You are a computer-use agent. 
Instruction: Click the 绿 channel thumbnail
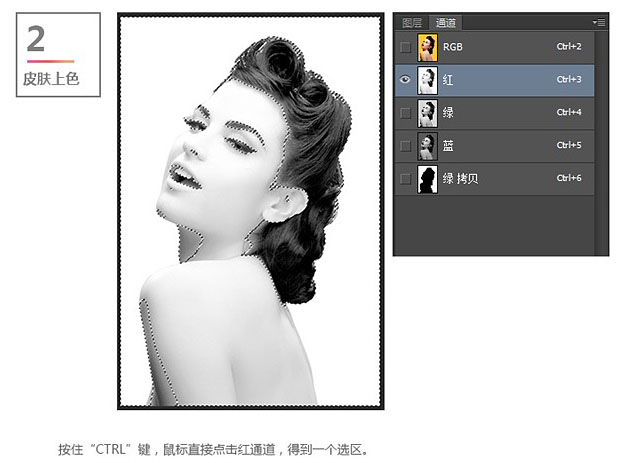tap(427, 113)
